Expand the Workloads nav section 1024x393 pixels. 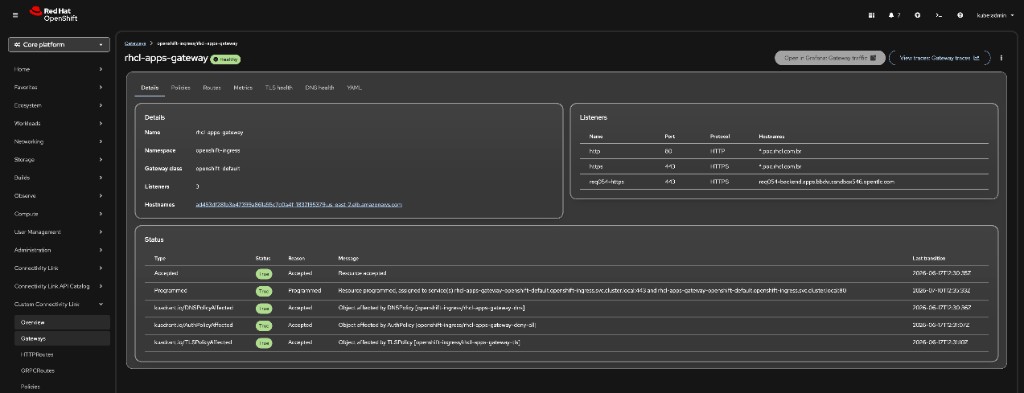click(59, 123)
